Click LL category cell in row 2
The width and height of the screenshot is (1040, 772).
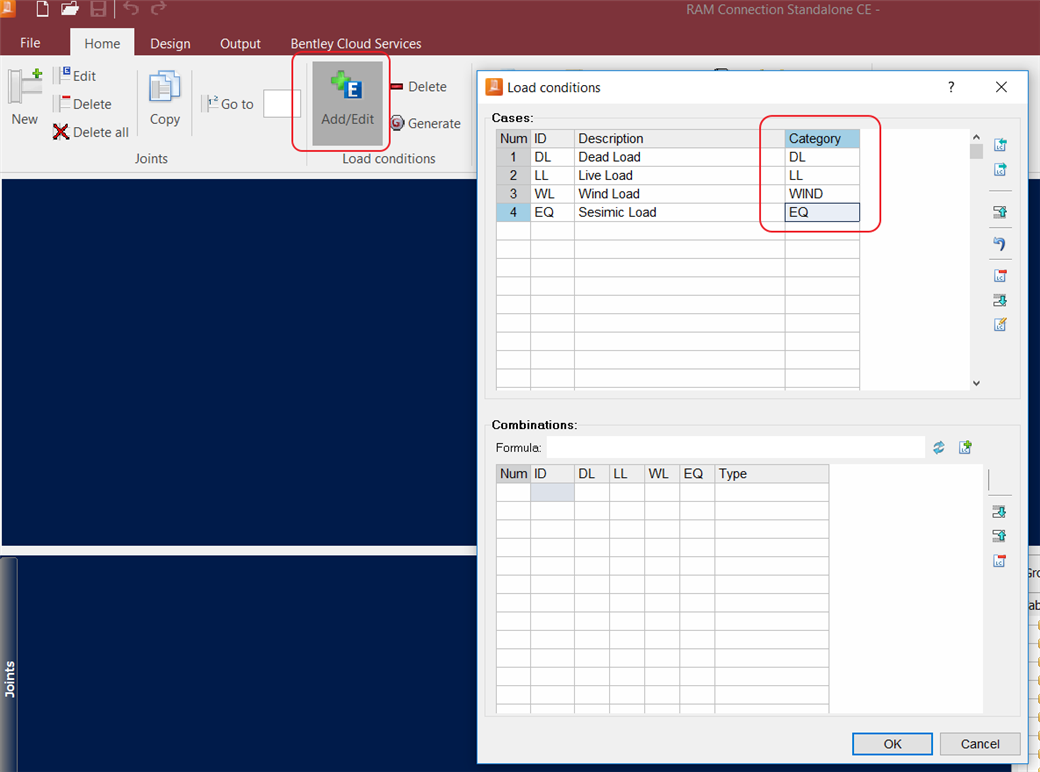(x=822, y=176)
